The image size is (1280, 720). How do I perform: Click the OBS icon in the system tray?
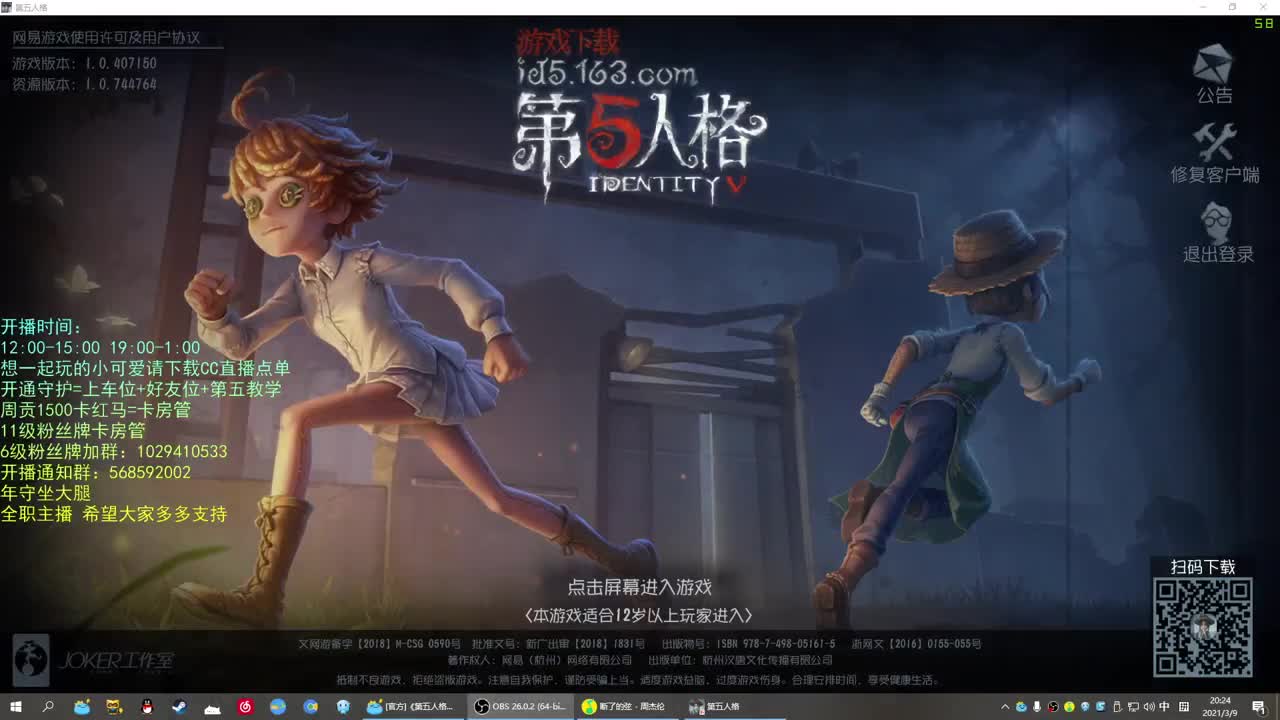[1053, 707]
